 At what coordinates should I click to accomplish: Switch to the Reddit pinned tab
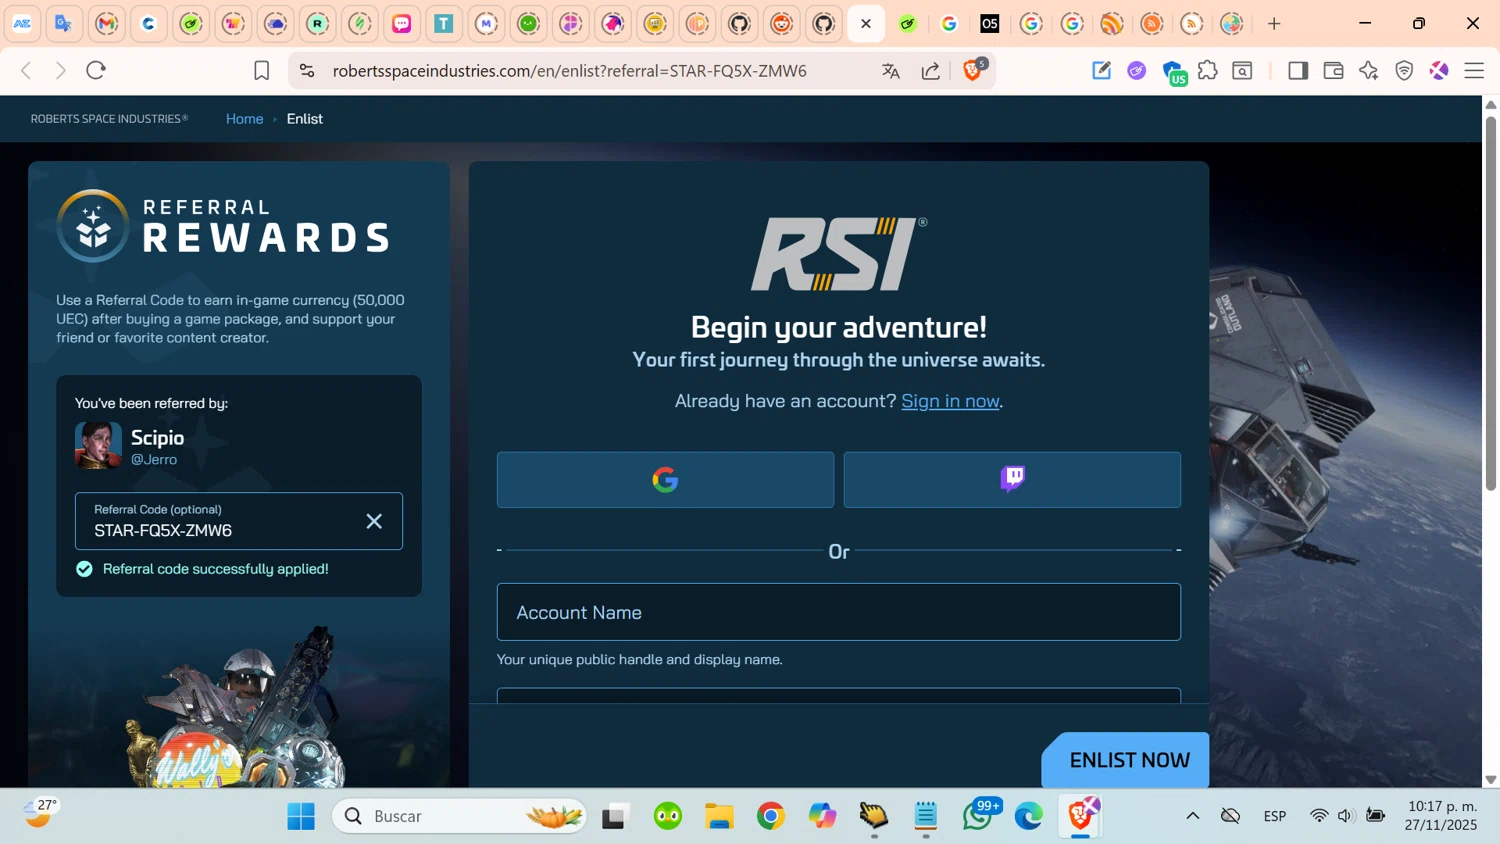782,24
